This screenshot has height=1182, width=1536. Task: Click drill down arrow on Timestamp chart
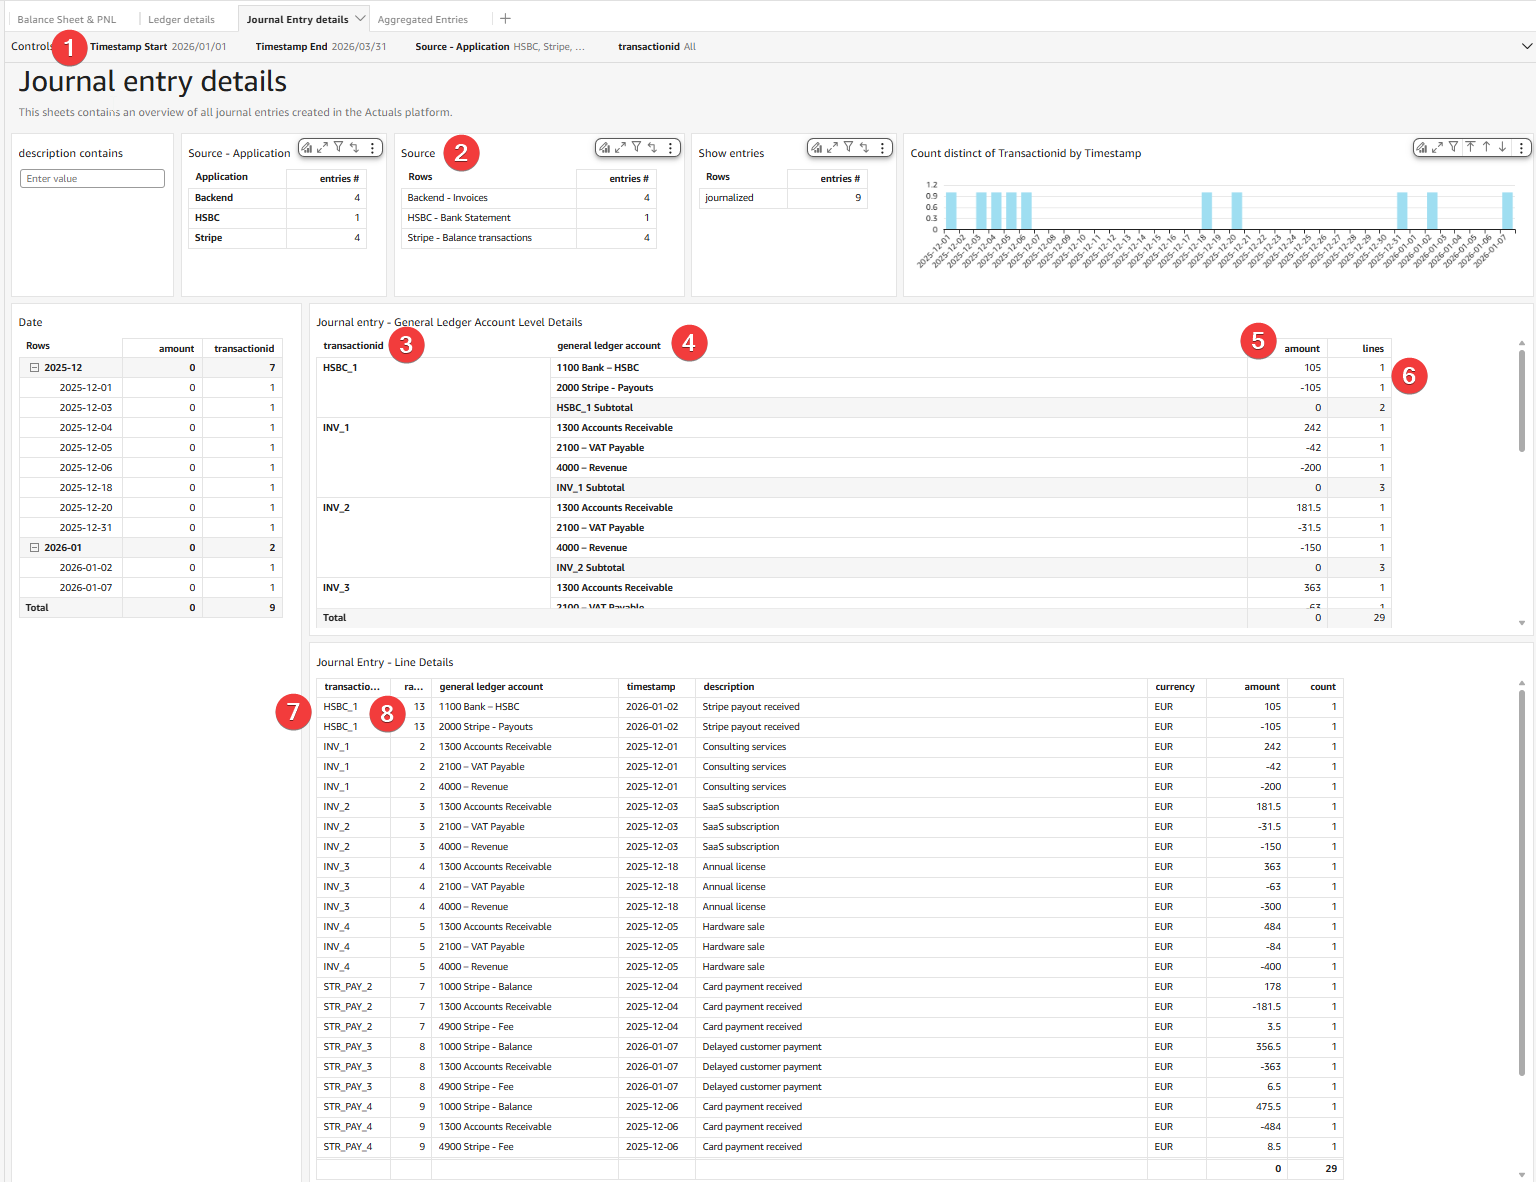(x=1502, y=147)
